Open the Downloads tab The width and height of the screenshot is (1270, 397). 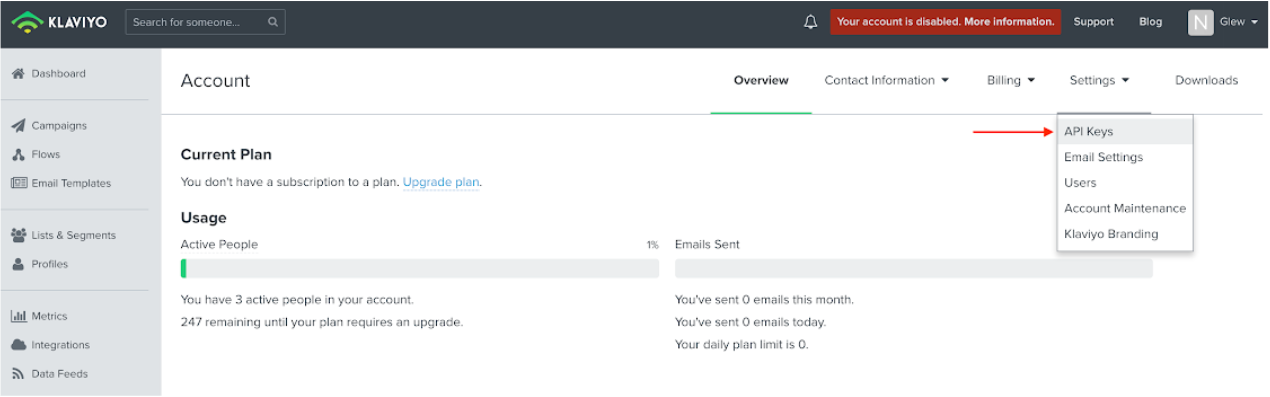pyautogui.click(x=1206, y=80)
